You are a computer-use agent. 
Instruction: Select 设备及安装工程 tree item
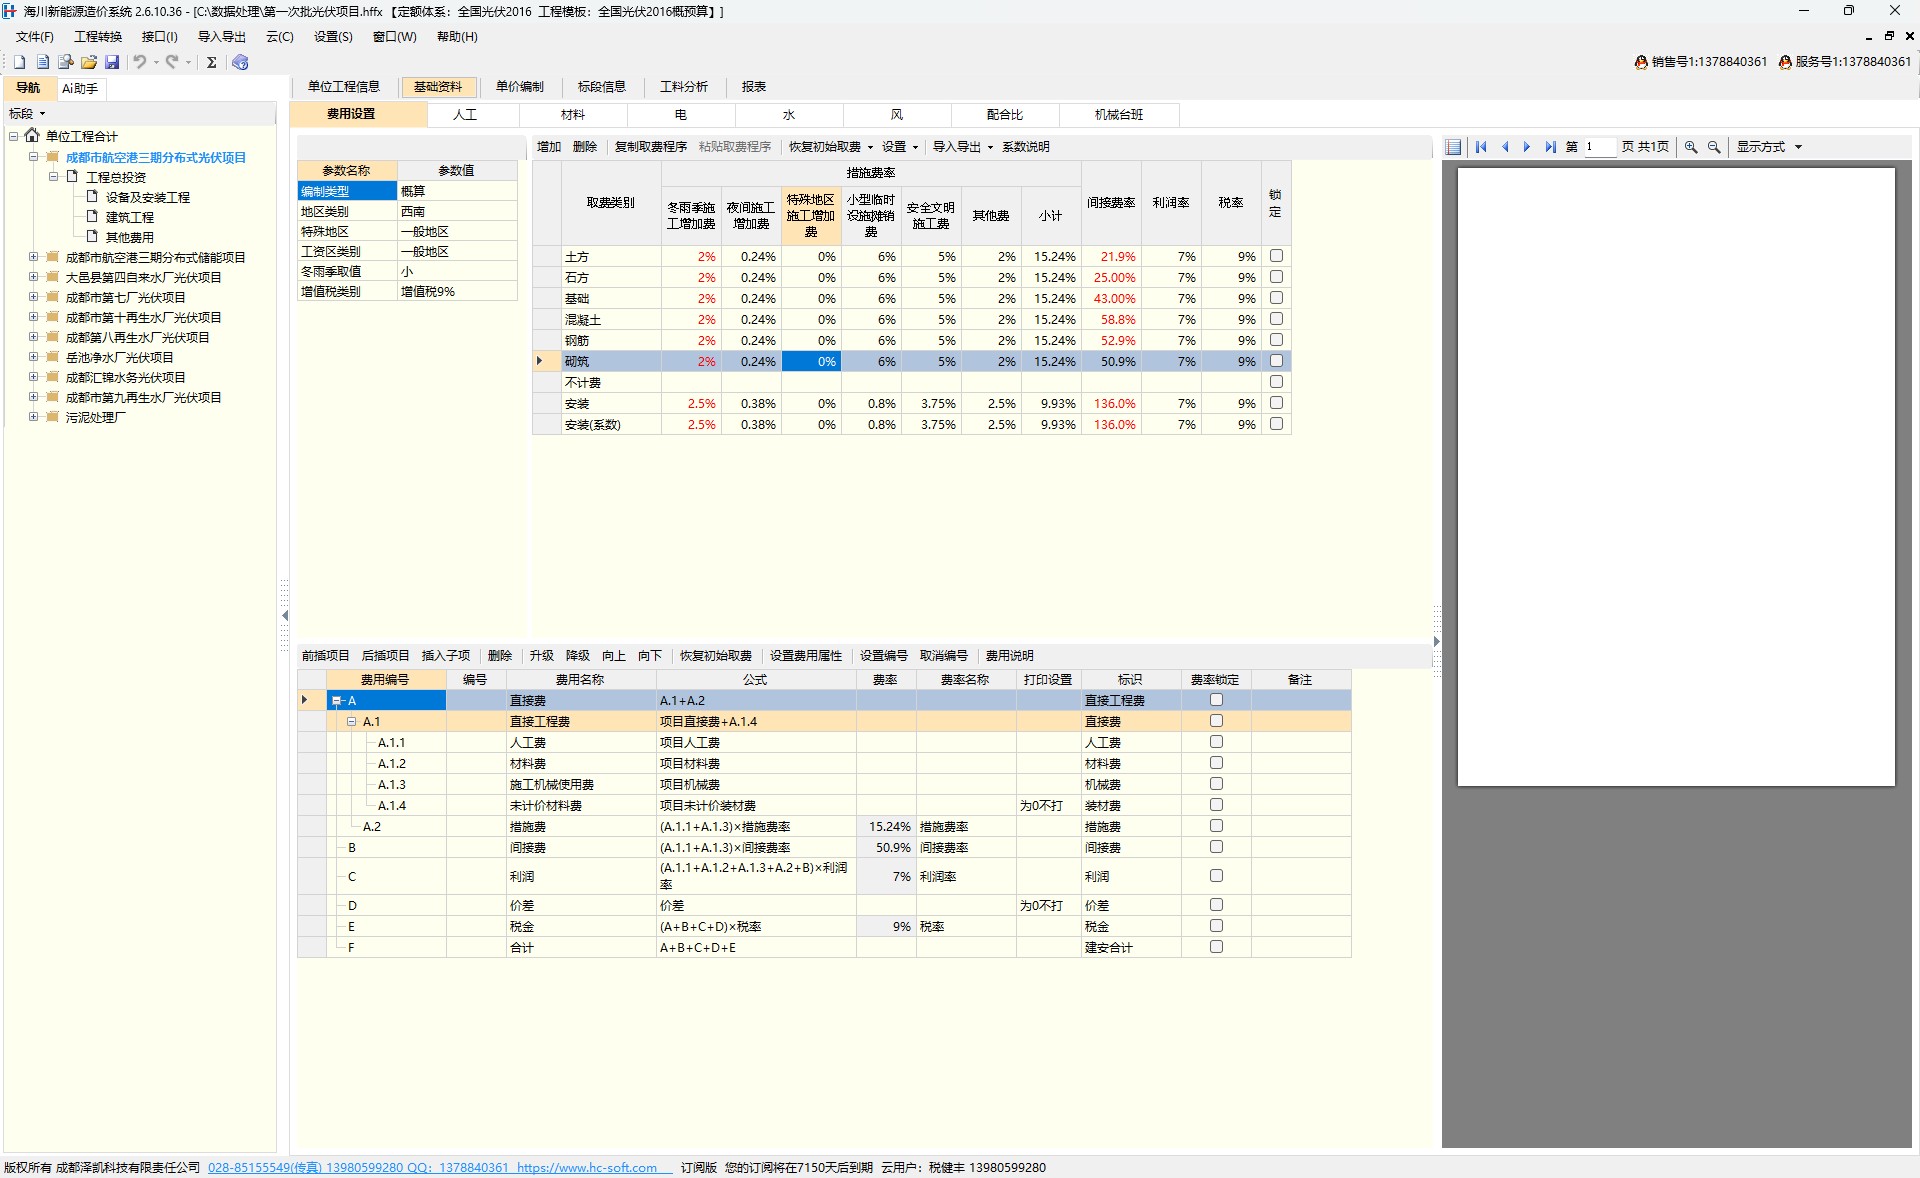tap(148, 197)
